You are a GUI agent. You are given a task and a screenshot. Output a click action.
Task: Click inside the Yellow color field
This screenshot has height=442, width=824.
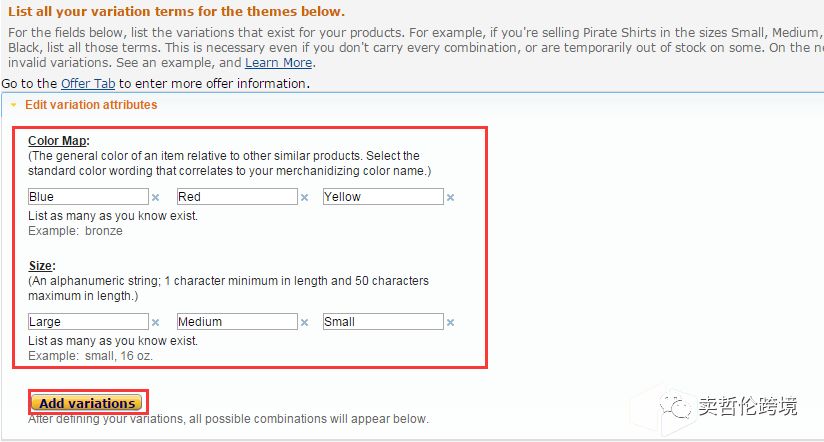point(383,197)
